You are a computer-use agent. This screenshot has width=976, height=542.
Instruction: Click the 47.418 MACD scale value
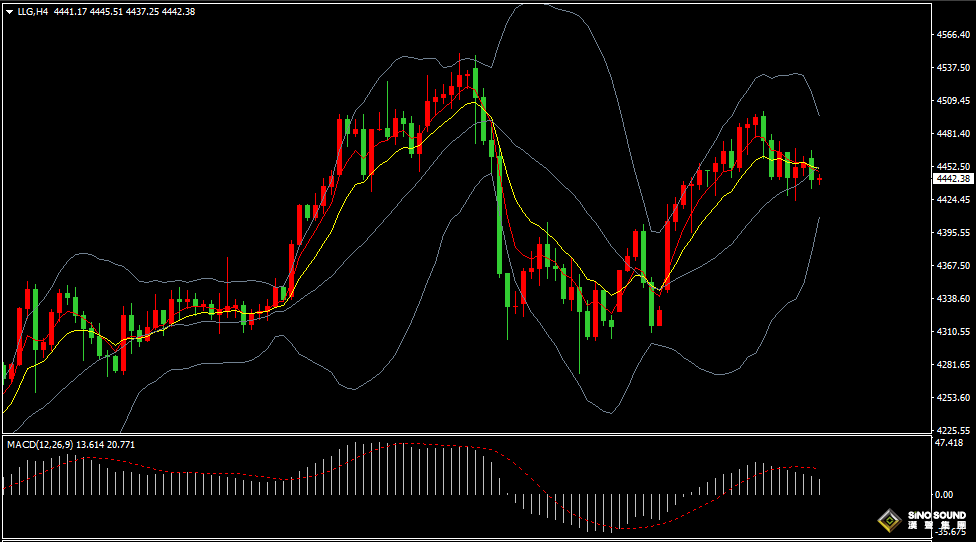pyautogui.click(x=948, y=442)
